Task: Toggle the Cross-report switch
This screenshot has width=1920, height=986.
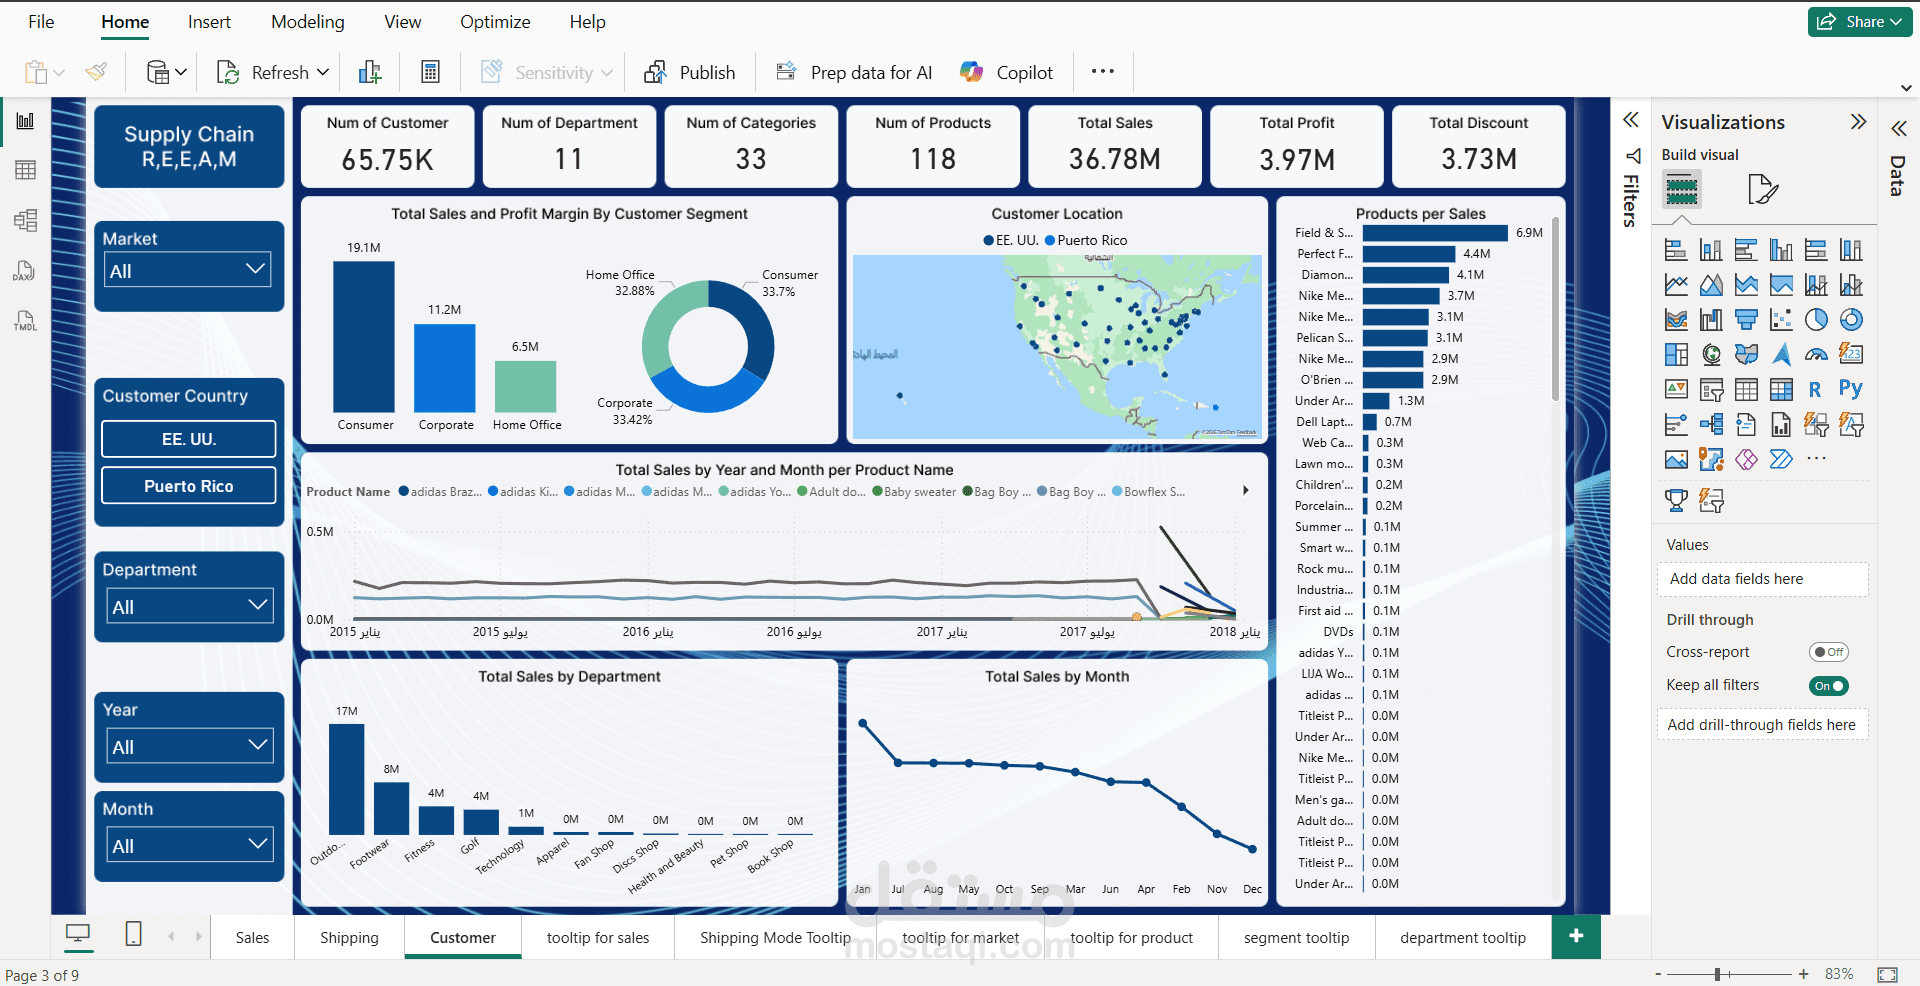Action: coord(1829,652)
